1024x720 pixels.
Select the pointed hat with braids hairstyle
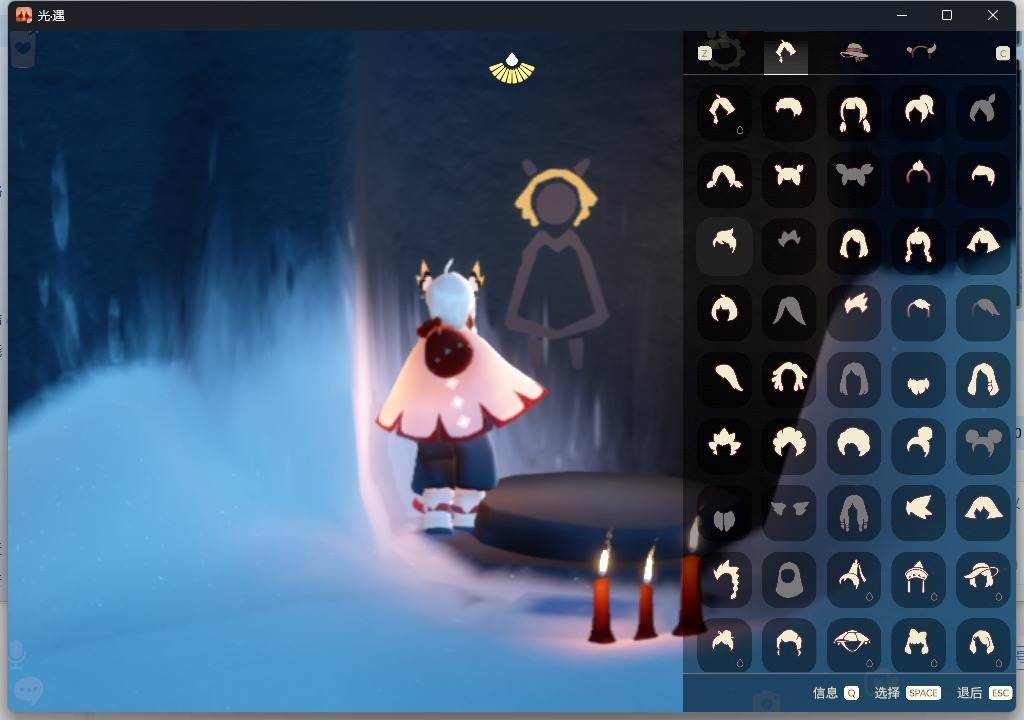click(918, 578)
